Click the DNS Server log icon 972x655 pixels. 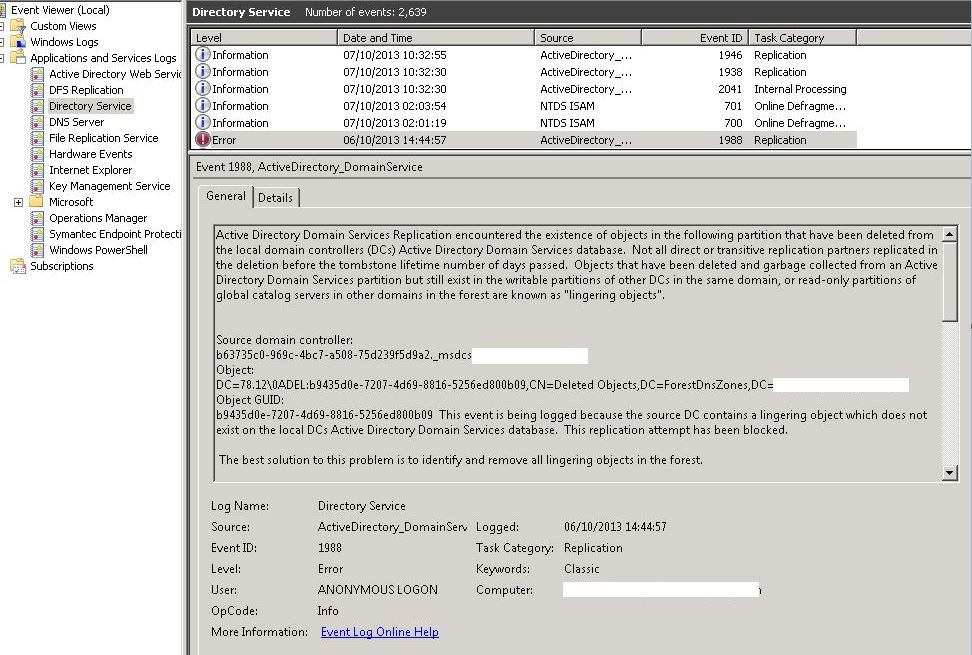[37, 122]
